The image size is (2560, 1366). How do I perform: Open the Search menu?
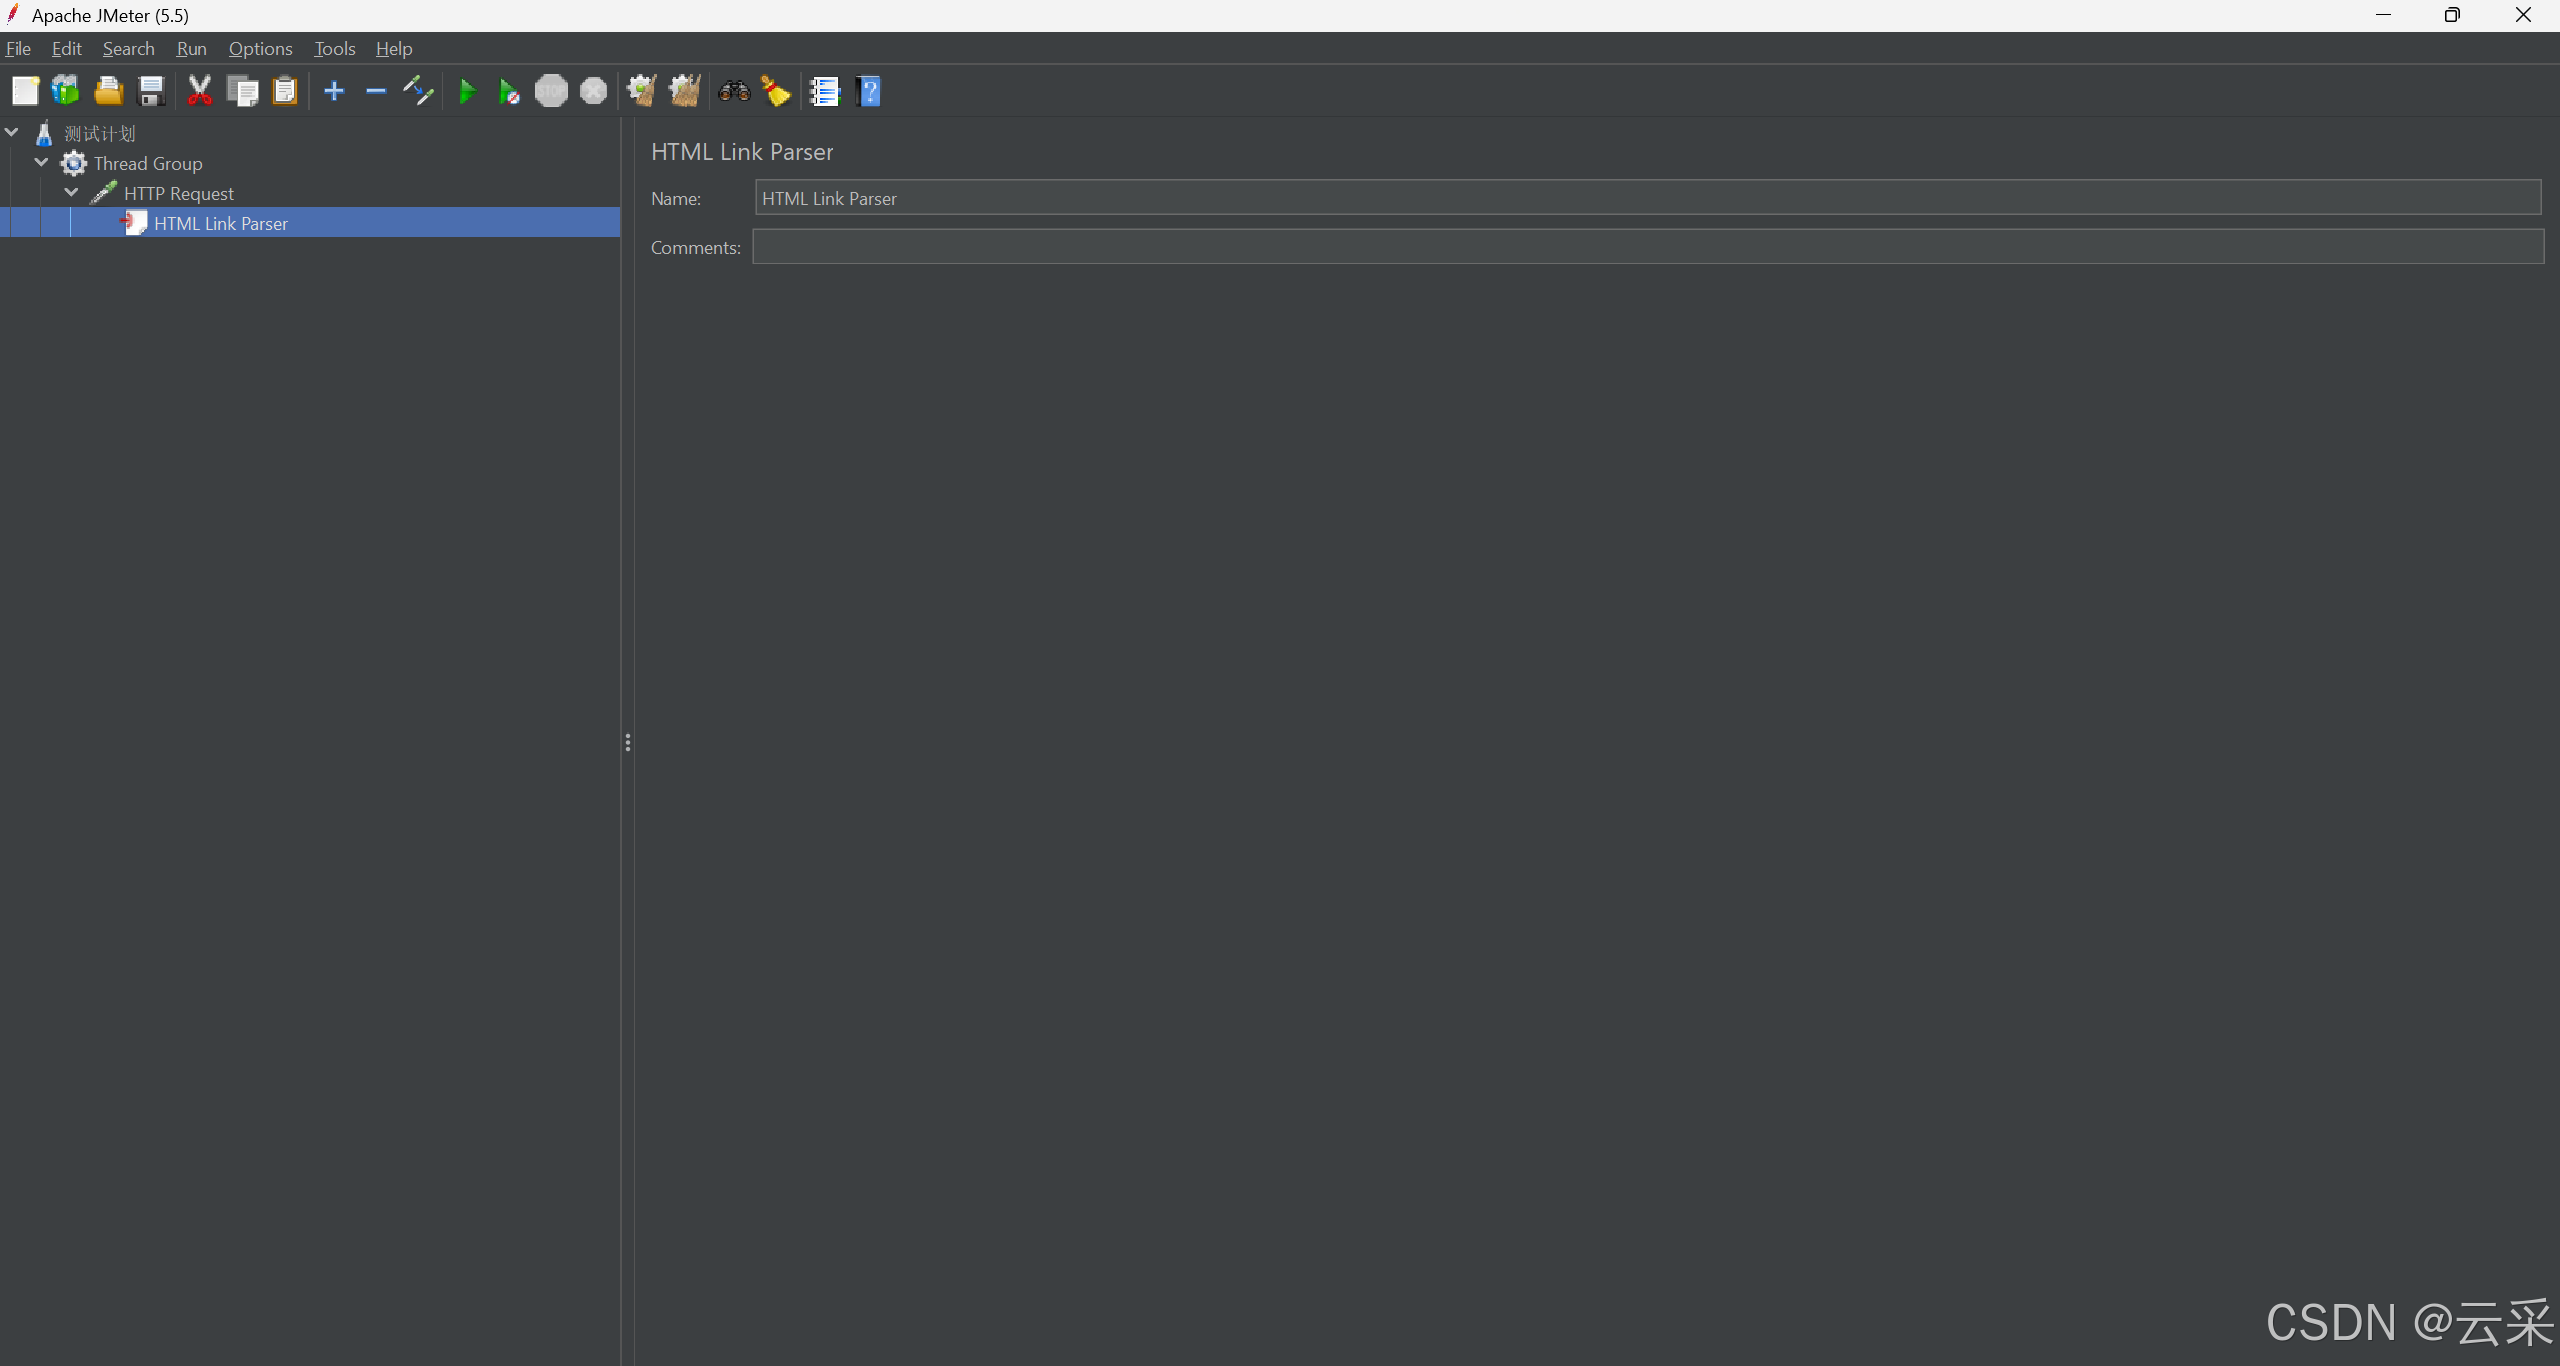tap(129, 48)
